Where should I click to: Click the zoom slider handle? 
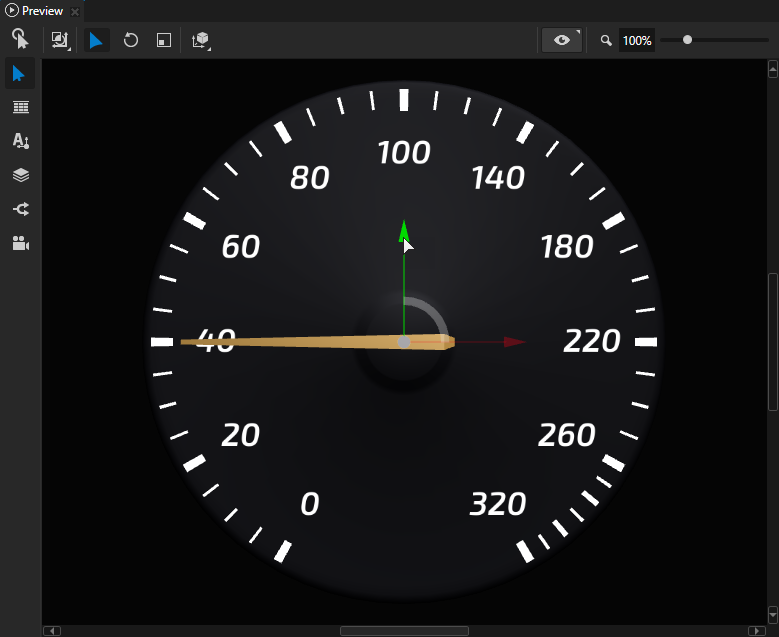(x=687, y=40)
